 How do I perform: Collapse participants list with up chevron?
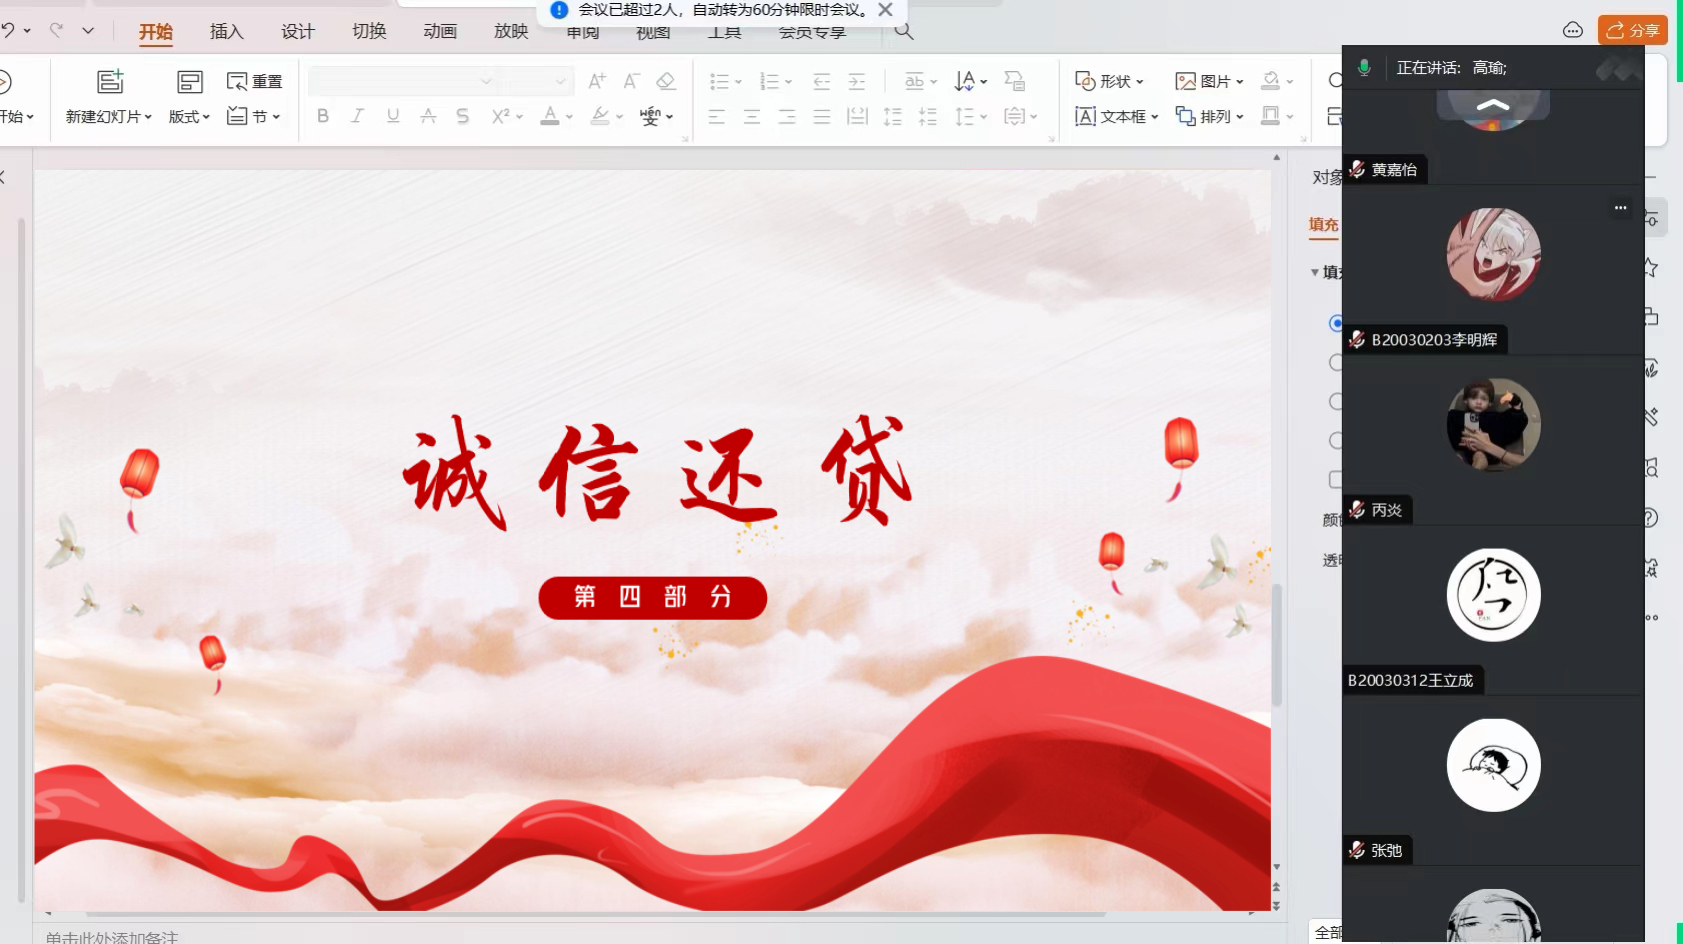coord(1493,104)
